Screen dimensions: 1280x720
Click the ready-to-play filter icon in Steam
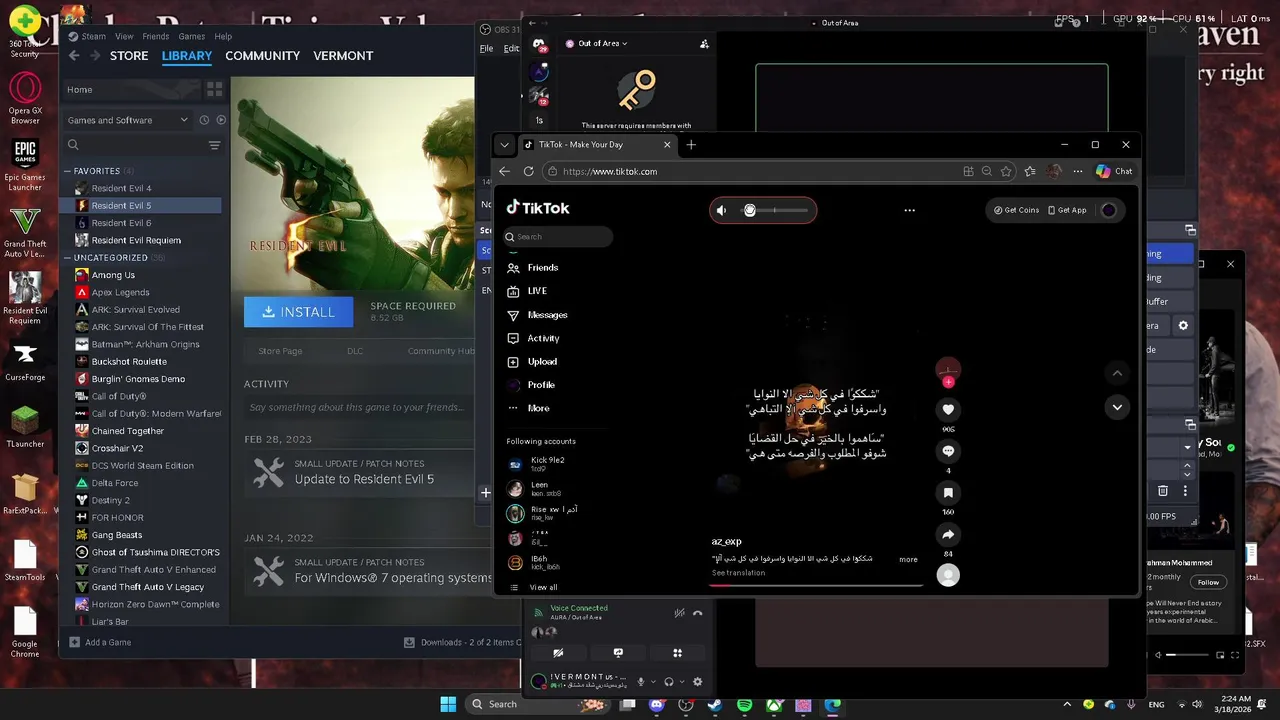coord(221,120)
